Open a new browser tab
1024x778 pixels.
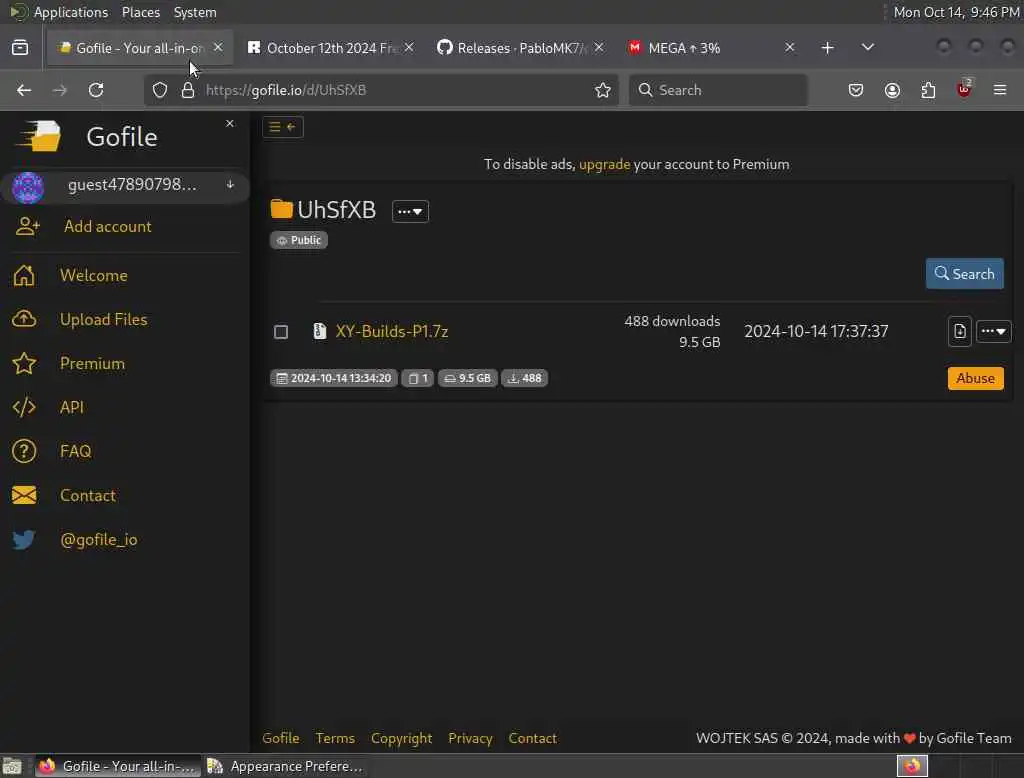point(827,48)
